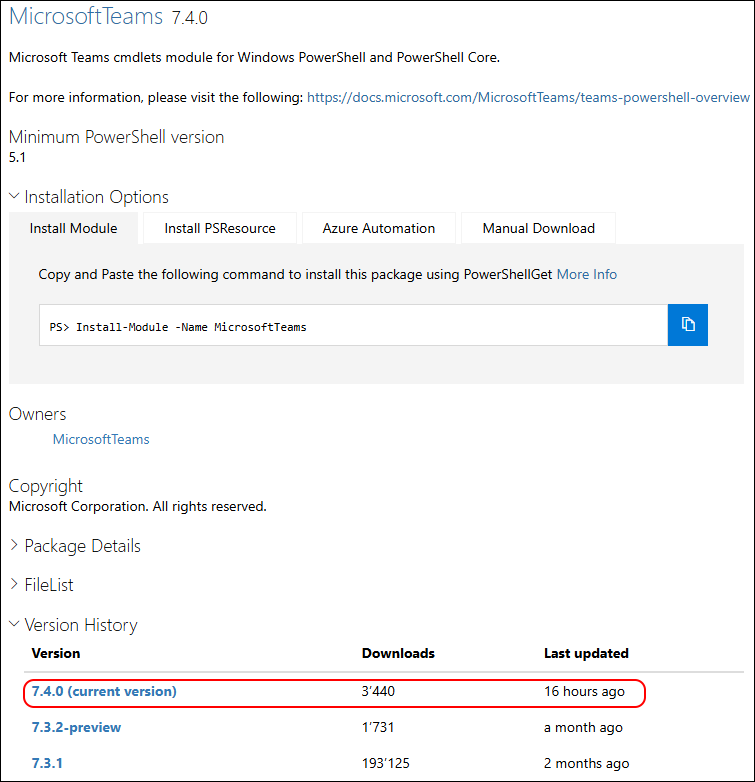Open the Azure Automation tab
The width and height of the screenshot is (755, 782).
379,228
